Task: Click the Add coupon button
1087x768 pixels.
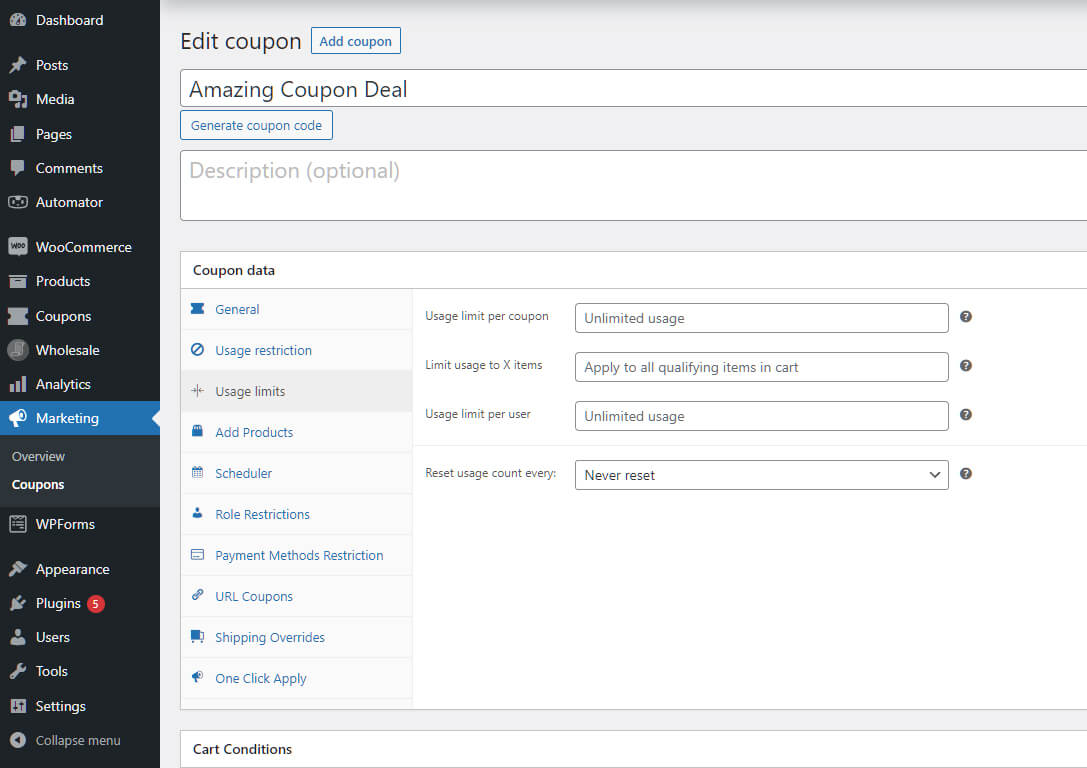Action: (x=355, y=41)
